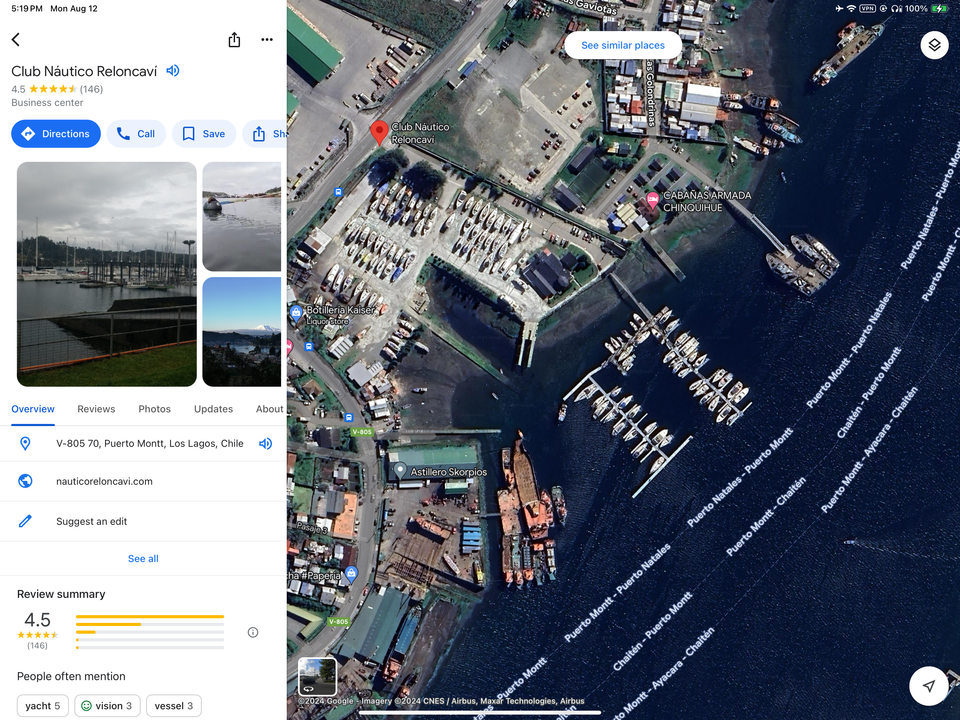Screen dimensions: 960x720
Task: Tap the compass navigation arrow on the map
Action: pyautogui.click(x=929, y=686)
